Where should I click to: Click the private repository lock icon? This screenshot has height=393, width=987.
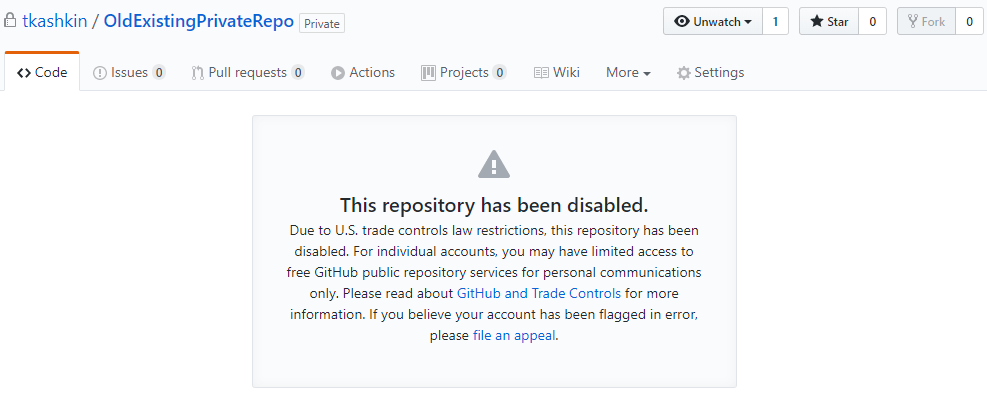point(9,21)
